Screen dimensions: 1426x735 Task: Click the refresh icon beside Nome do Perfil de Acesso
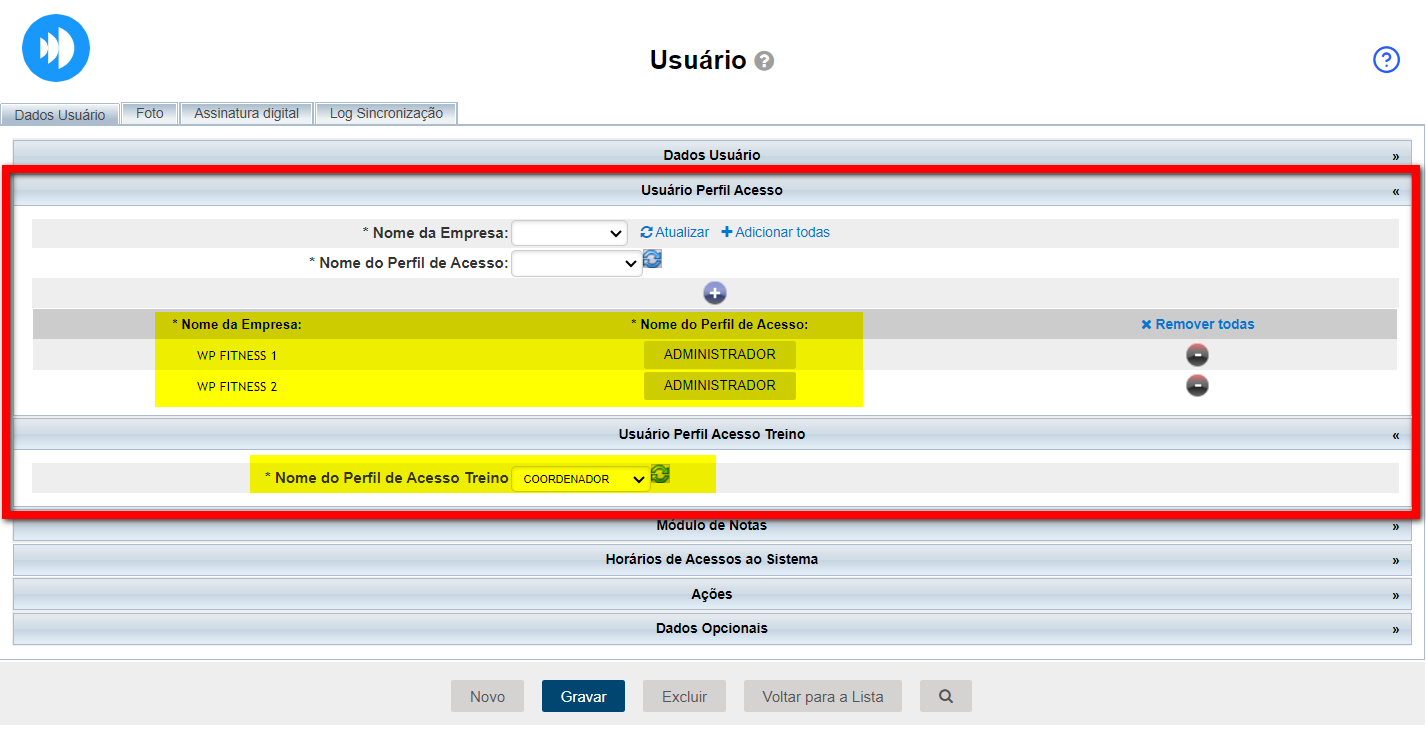[x=652, y=259]
